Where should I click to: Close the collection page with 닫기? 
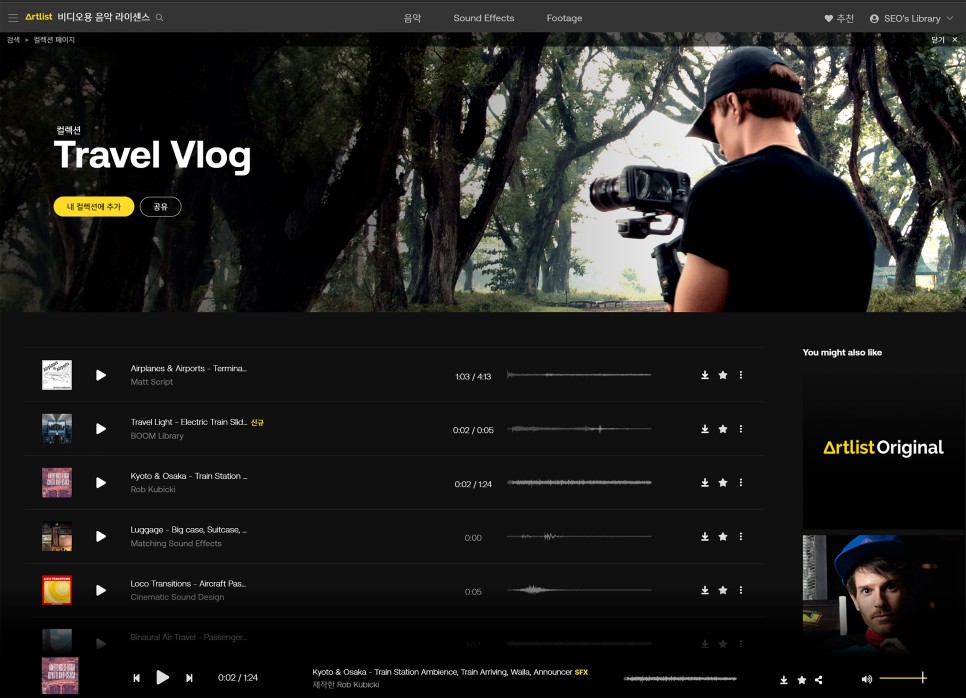[x=944, y=39]
